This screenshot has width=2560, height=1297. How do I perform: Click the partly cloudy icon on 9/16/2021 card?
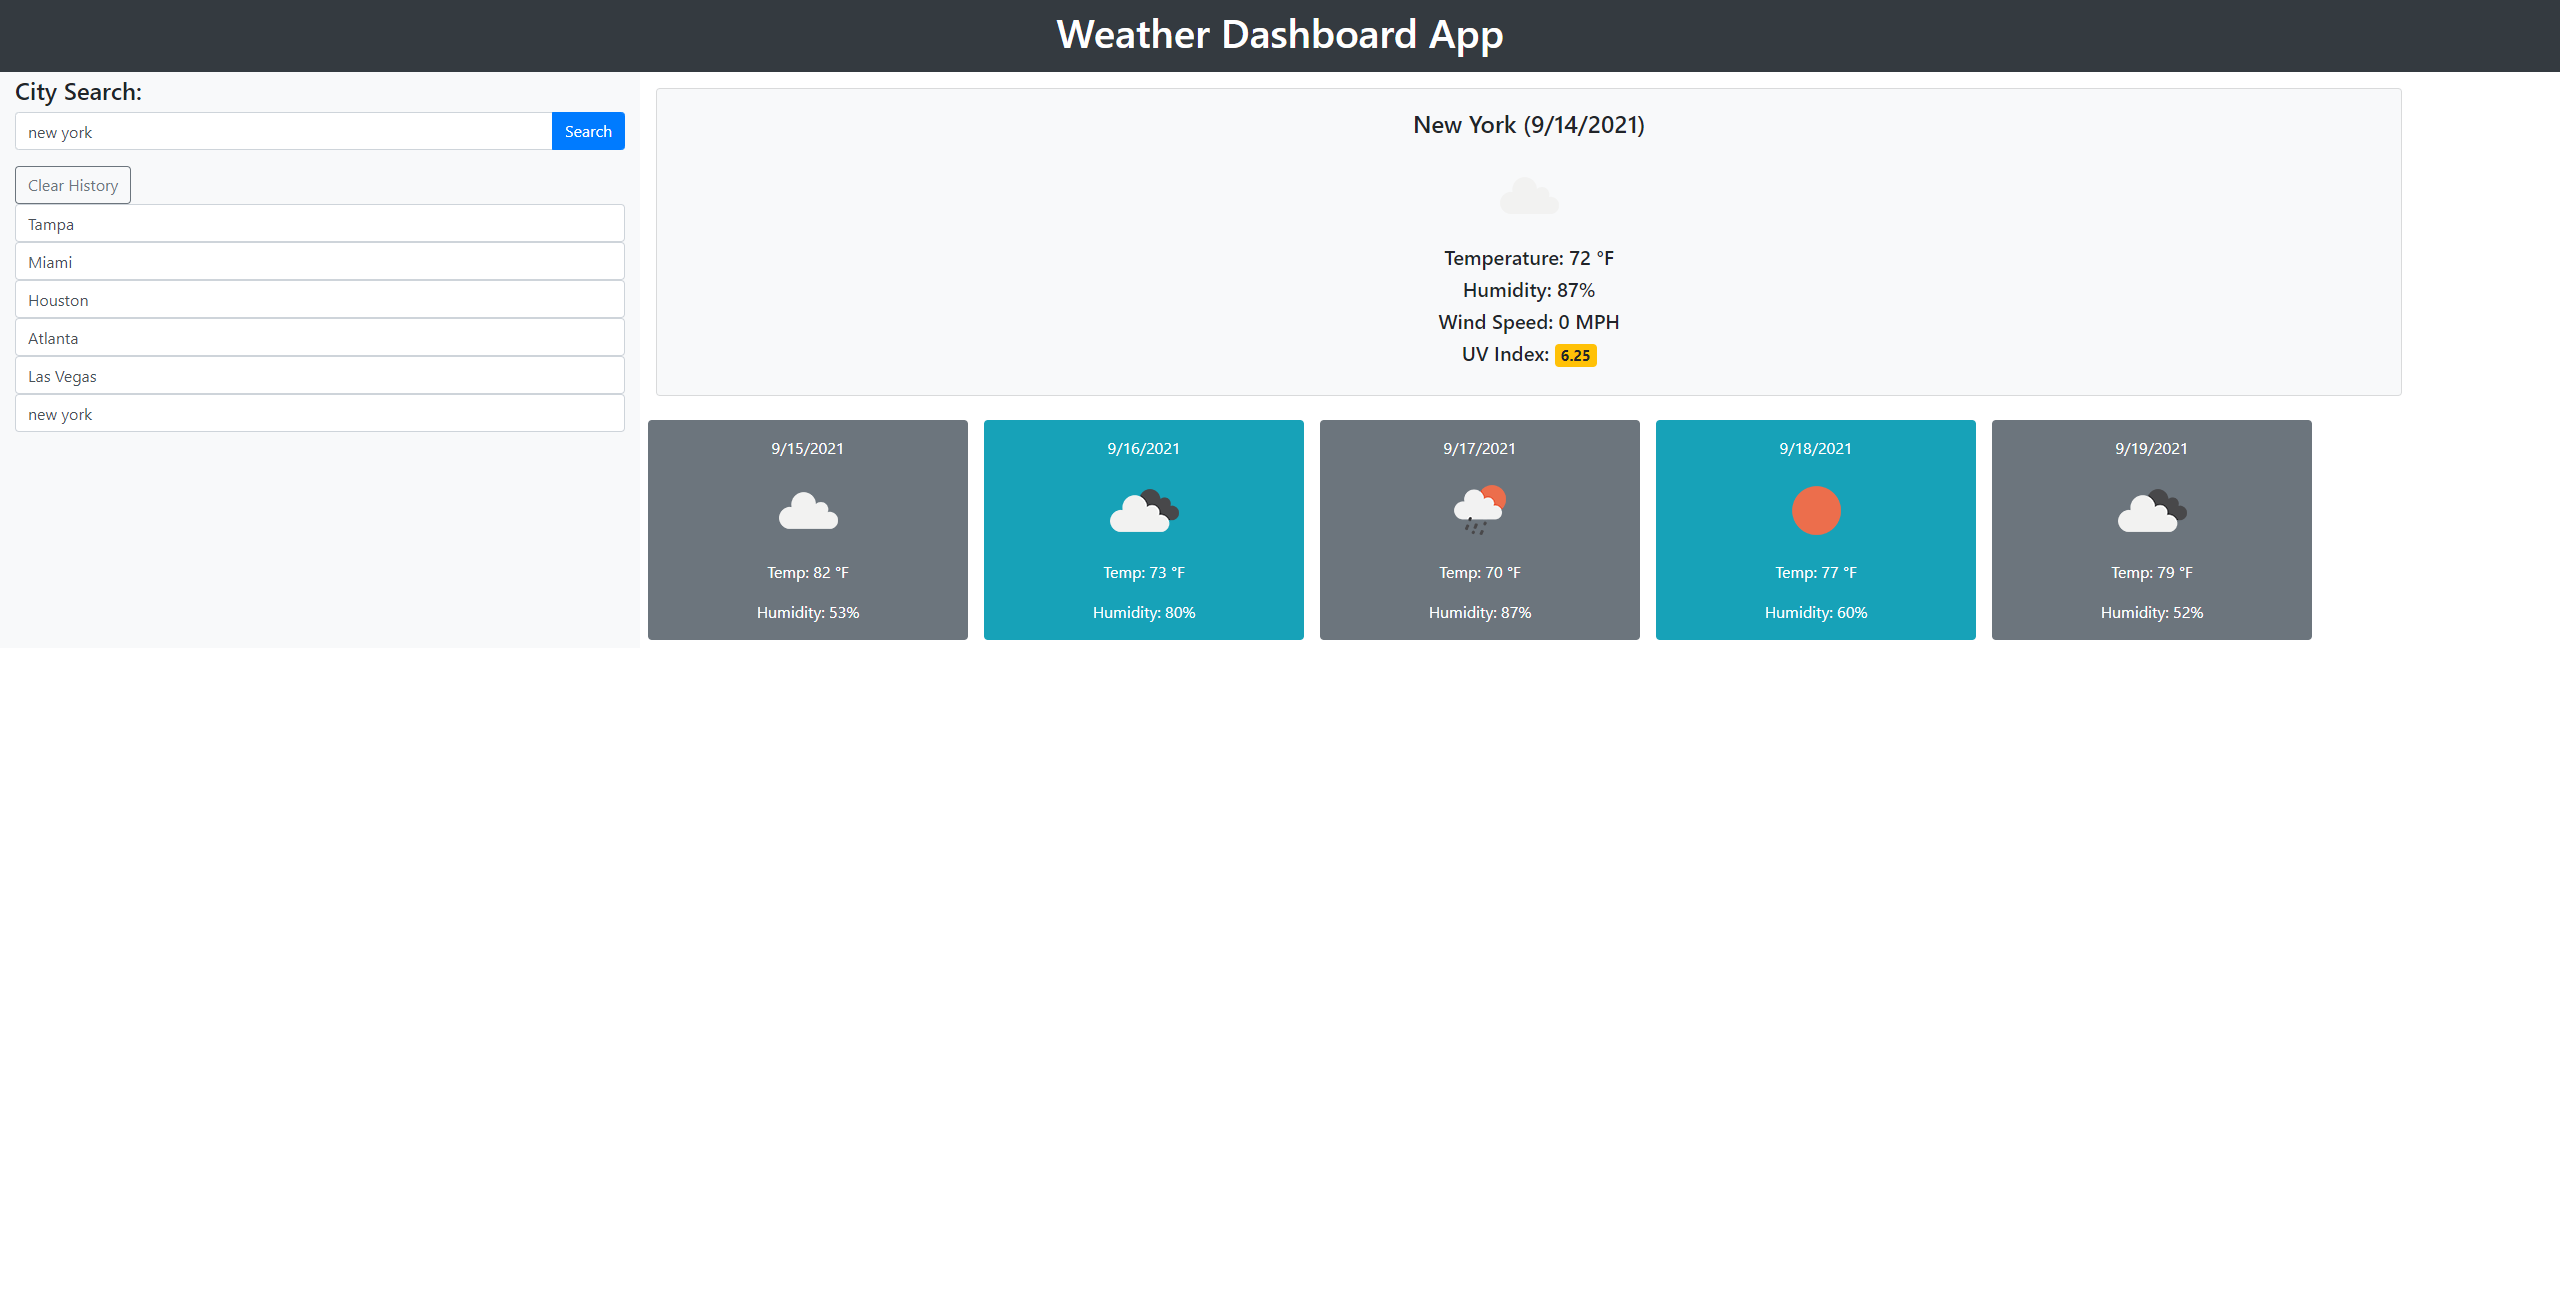coord(1143,511)
